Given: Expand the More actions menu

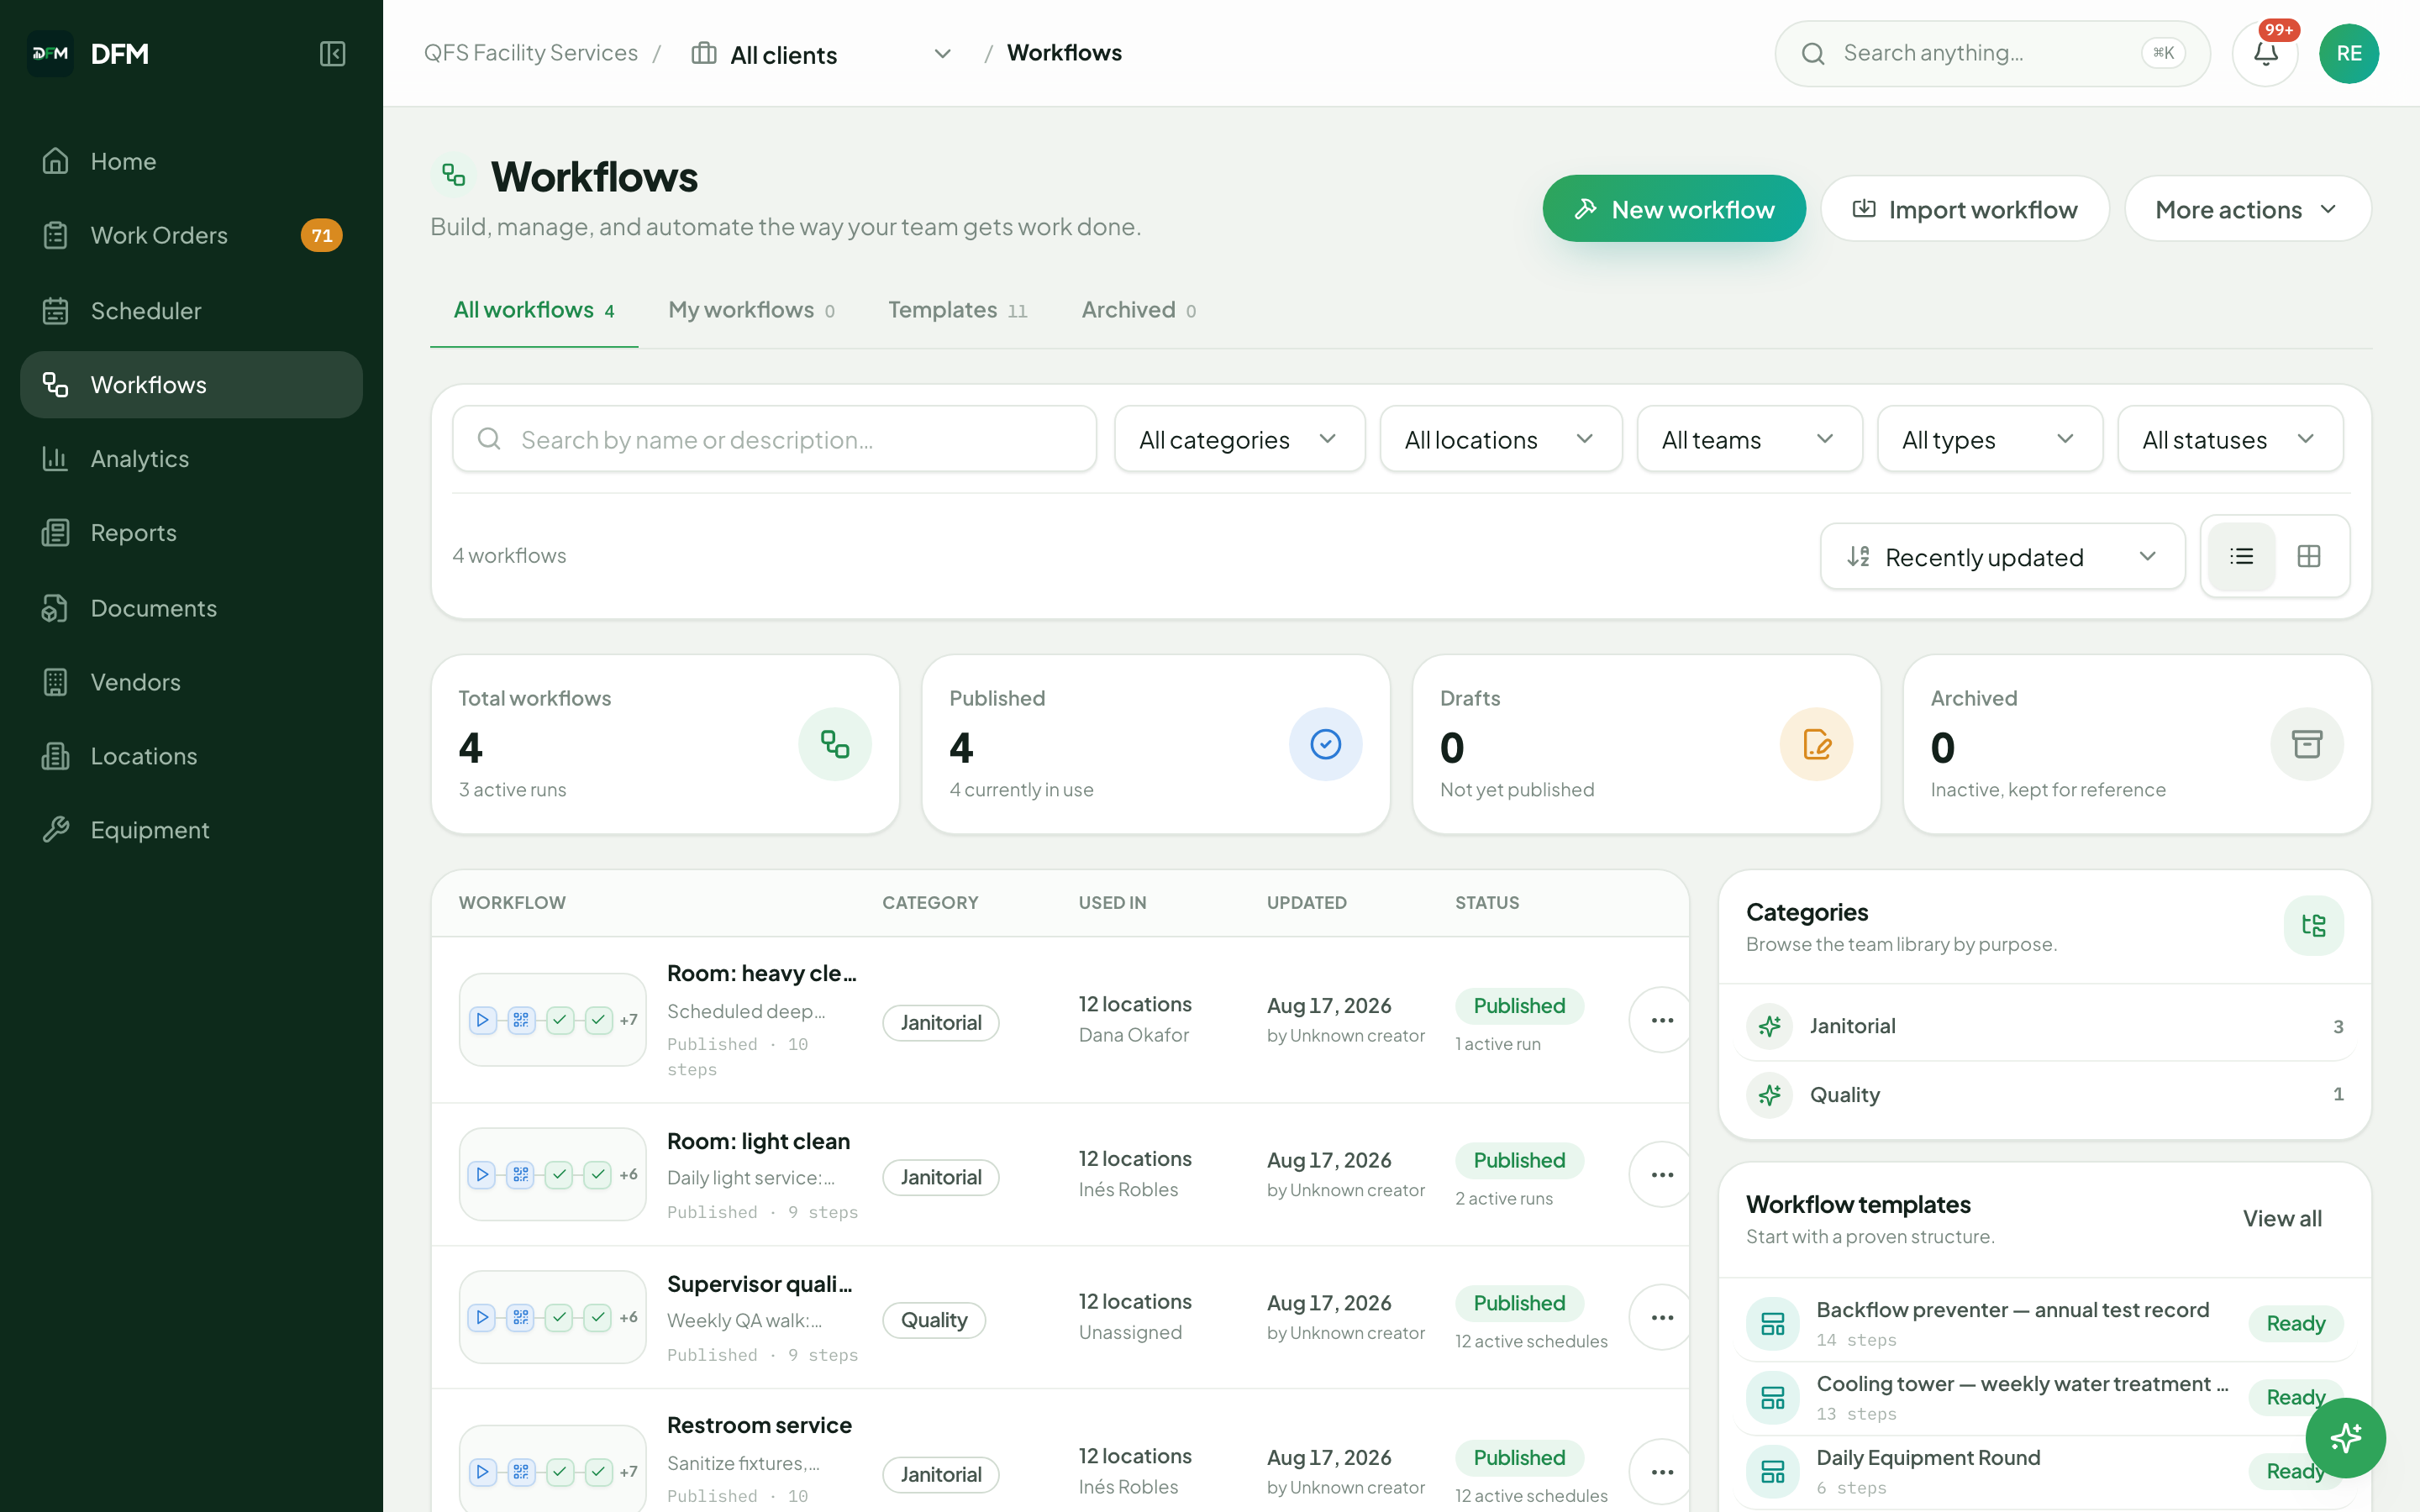Looking at the screenshot, I should (2247, 209).
